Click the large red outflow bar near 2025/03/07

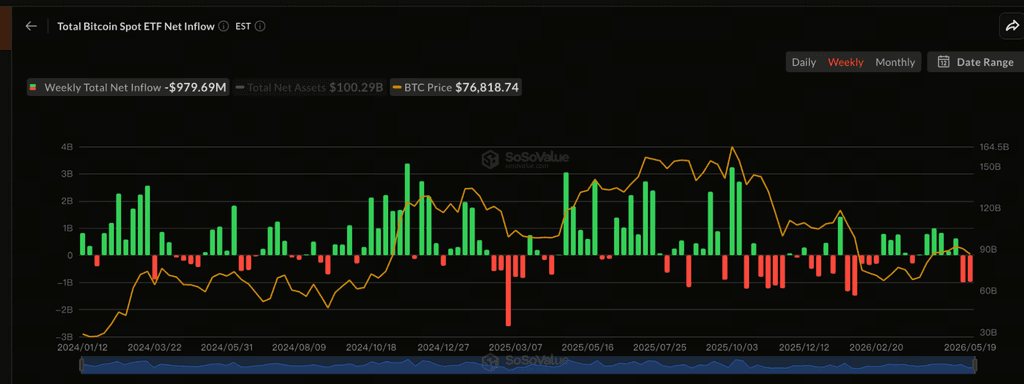coord(508,290)
